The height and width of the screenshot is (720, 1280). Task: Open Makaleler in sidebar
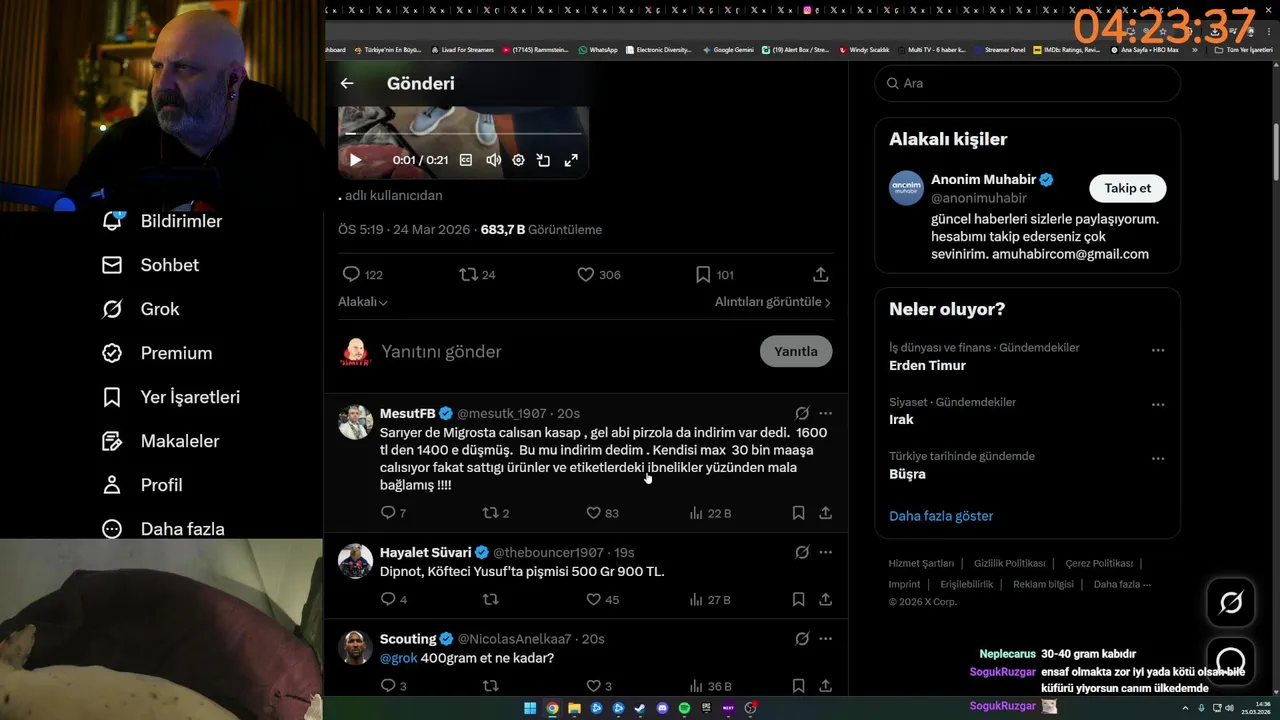coord(160,441)
